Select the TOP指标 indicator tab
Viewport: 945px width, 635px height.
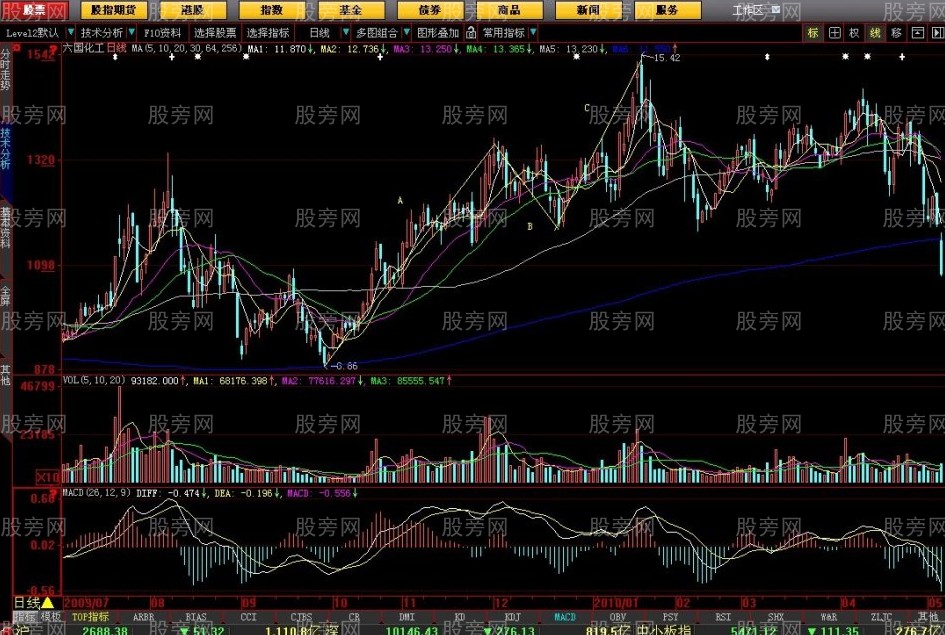[x=90, y=617]
